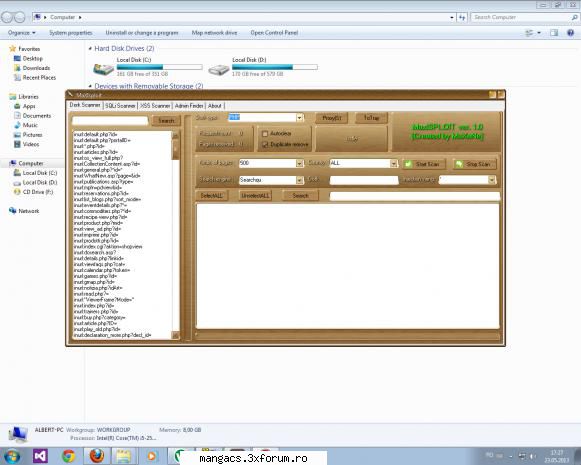This screenshot has height=465, width=581.
Task: Switch to the Admin Finder tab
Action: pos(189,106)
